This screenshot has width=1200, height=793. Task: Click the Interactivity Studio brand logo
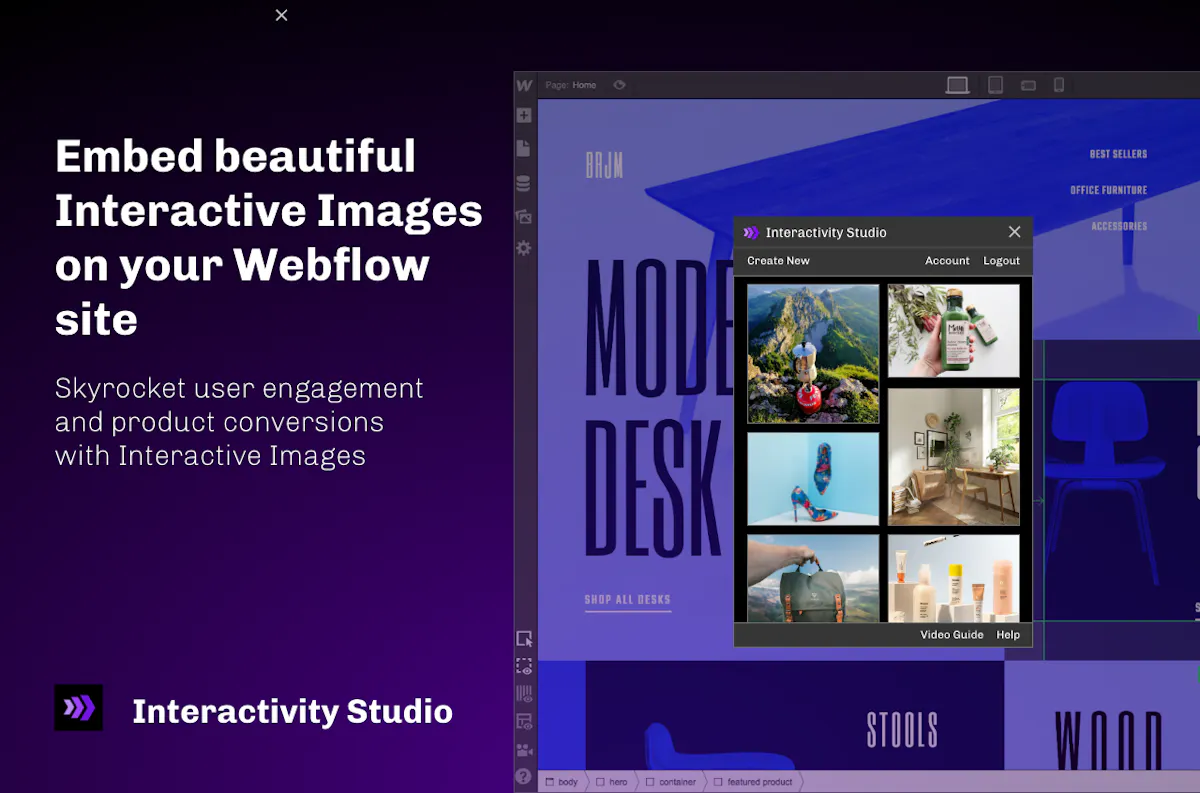[x=78, y=708]
